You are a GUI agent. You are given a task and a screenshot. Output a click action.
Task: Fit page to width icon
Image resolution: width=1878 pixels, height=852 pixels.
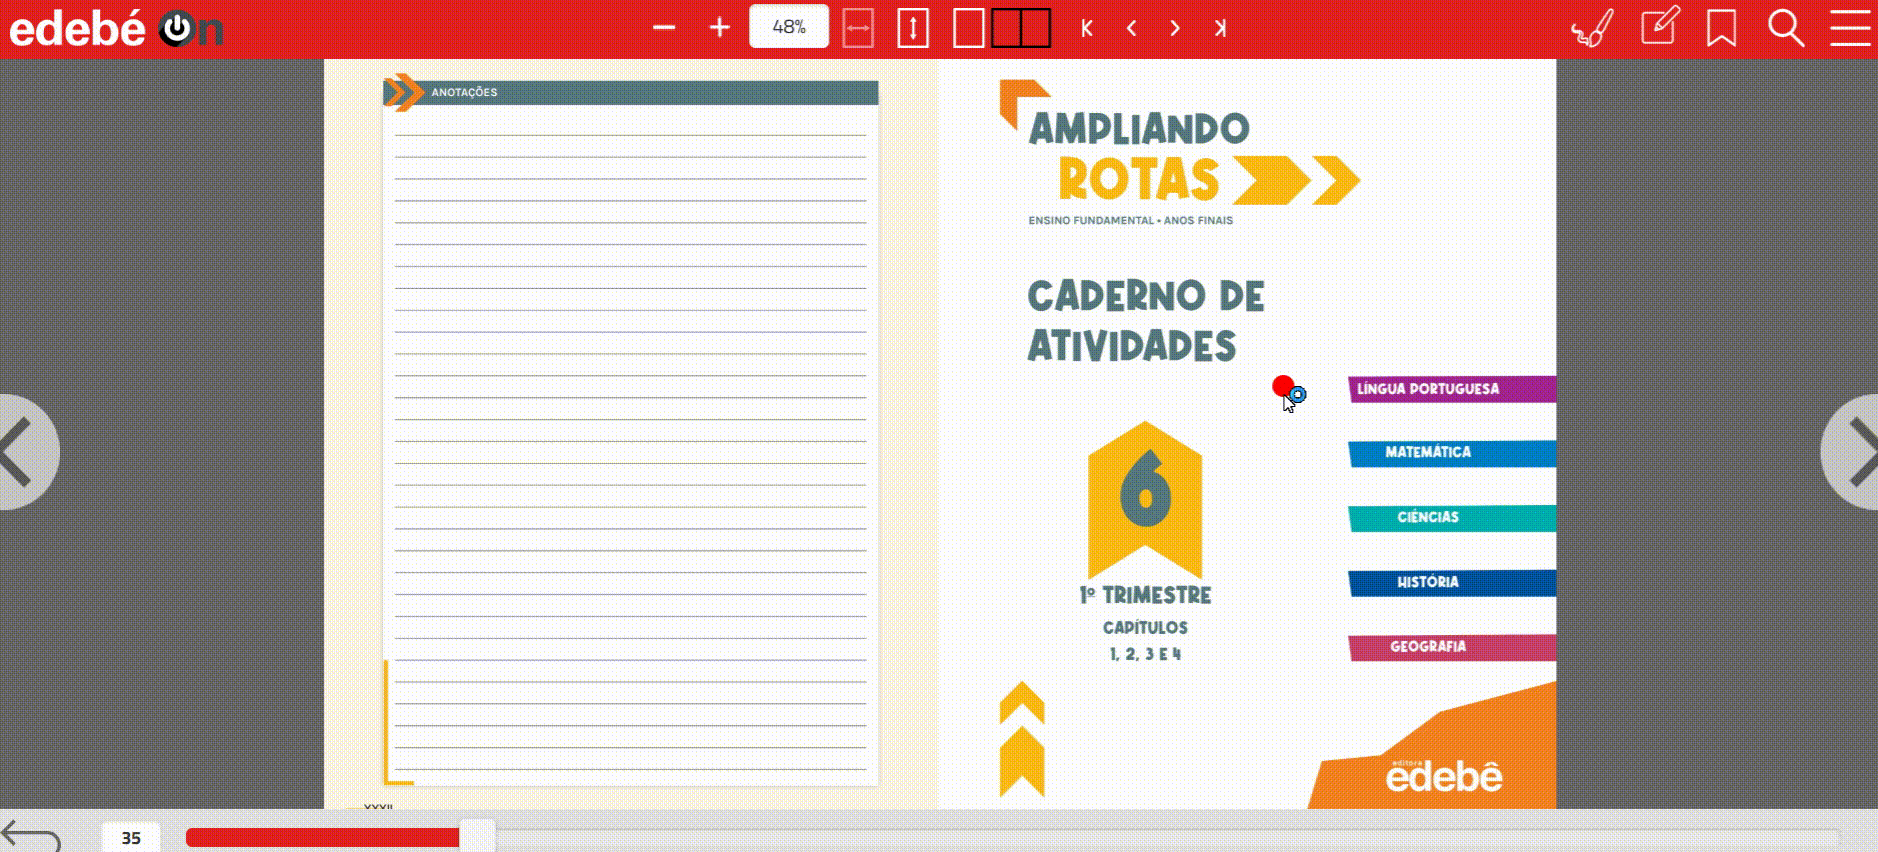point(858,28)
